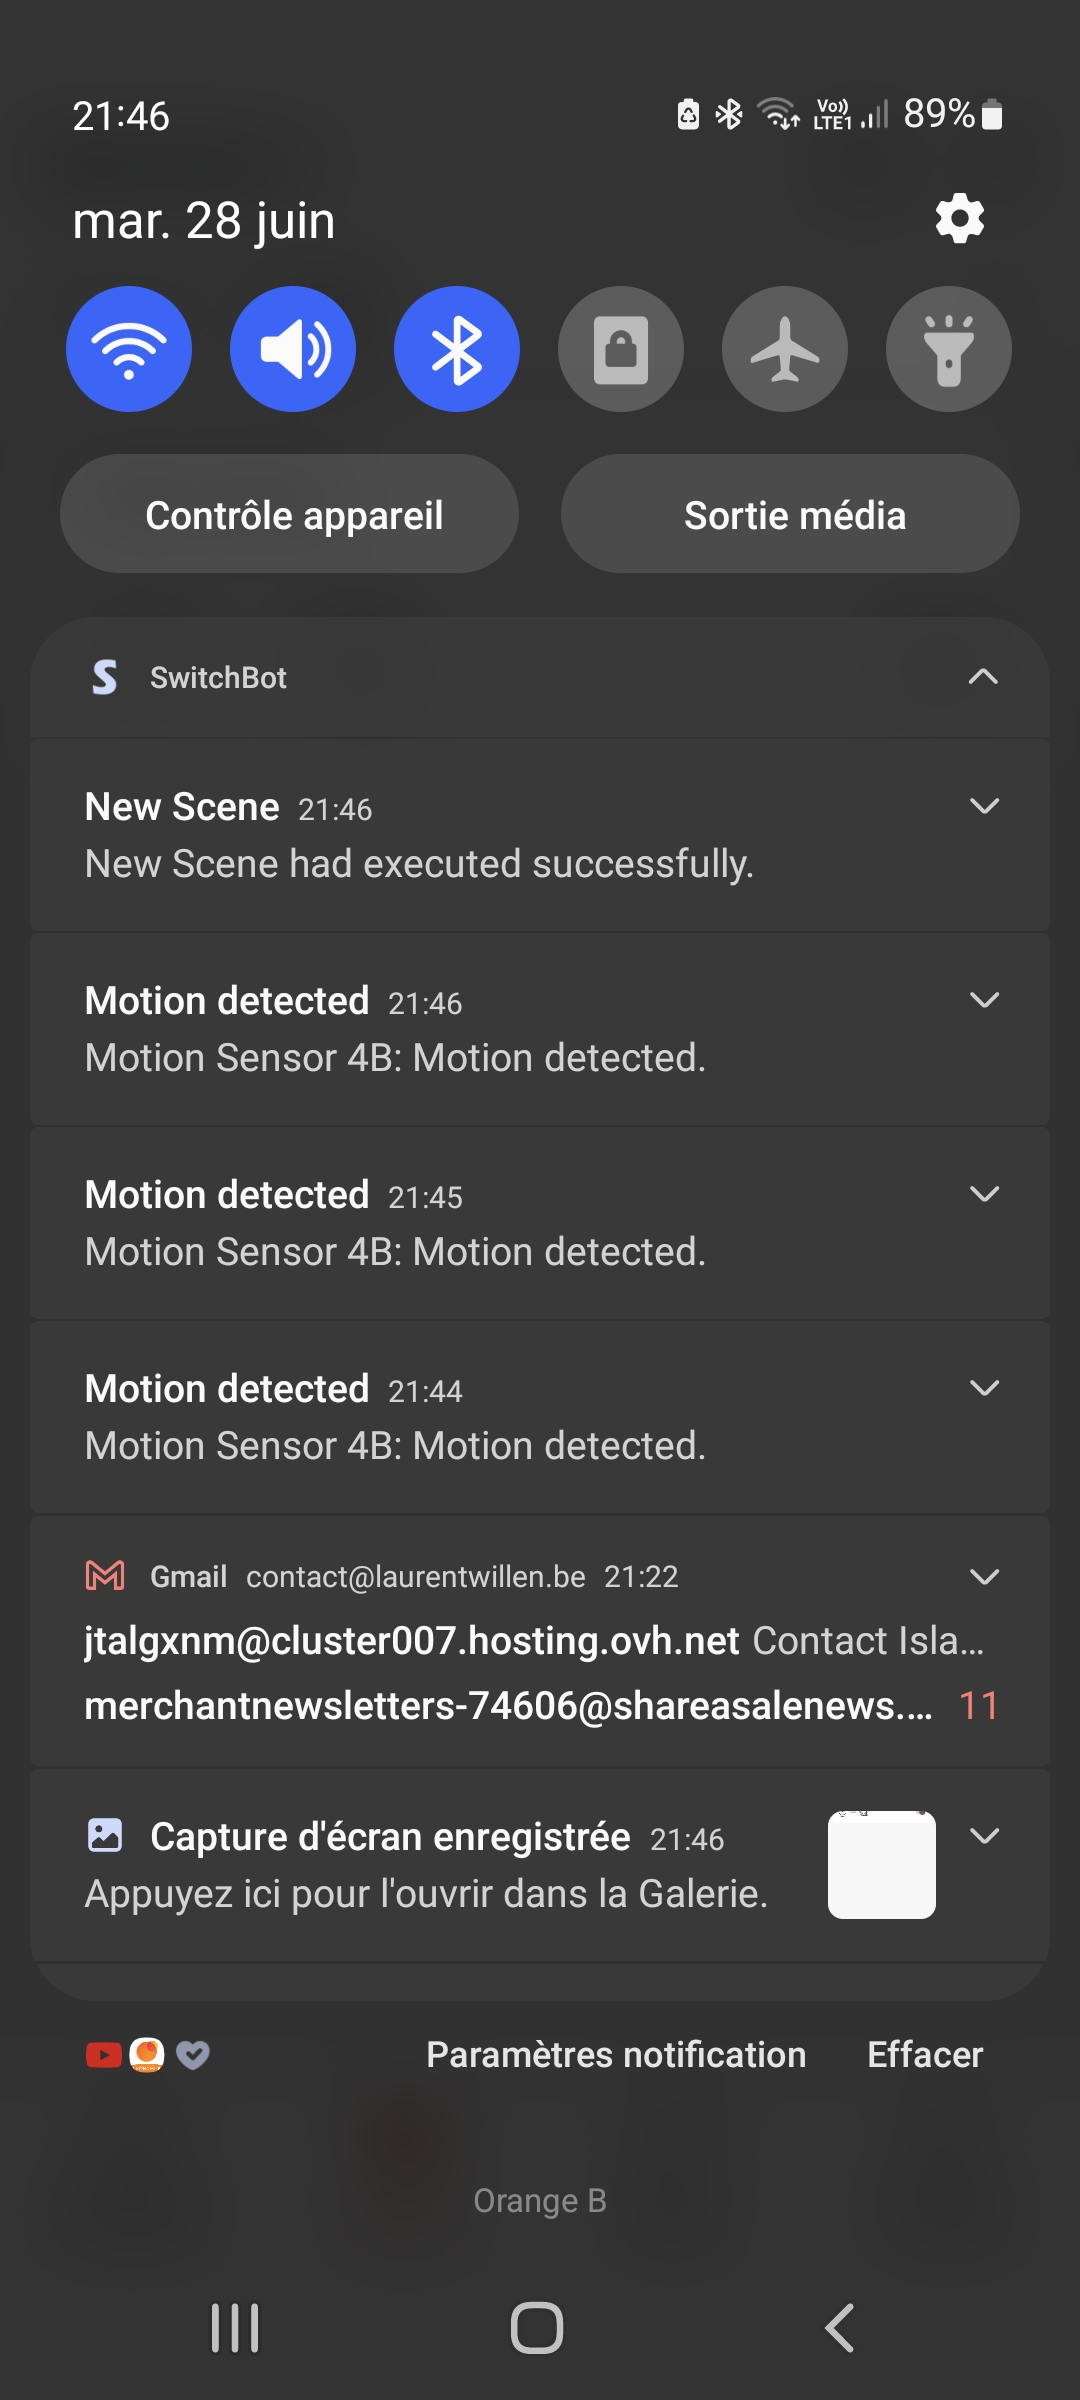The width and height of the screenshot is (1080, 2400).
Task: Expand the Gmail notification chevron
Action: click(984, 1577)
